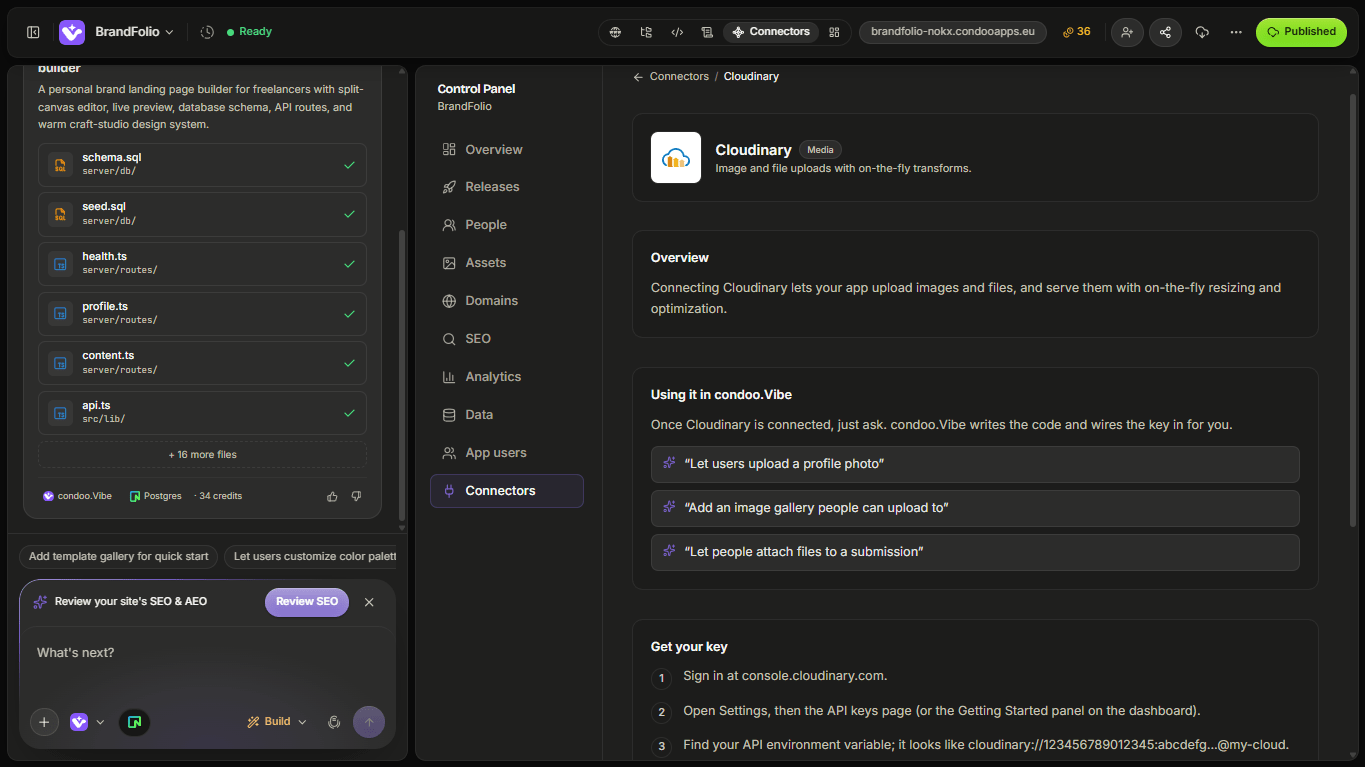1365x767 pixels.
Task: Select the 'Let users upload a profile photo' prompt
Action: [x=975, y=464]
